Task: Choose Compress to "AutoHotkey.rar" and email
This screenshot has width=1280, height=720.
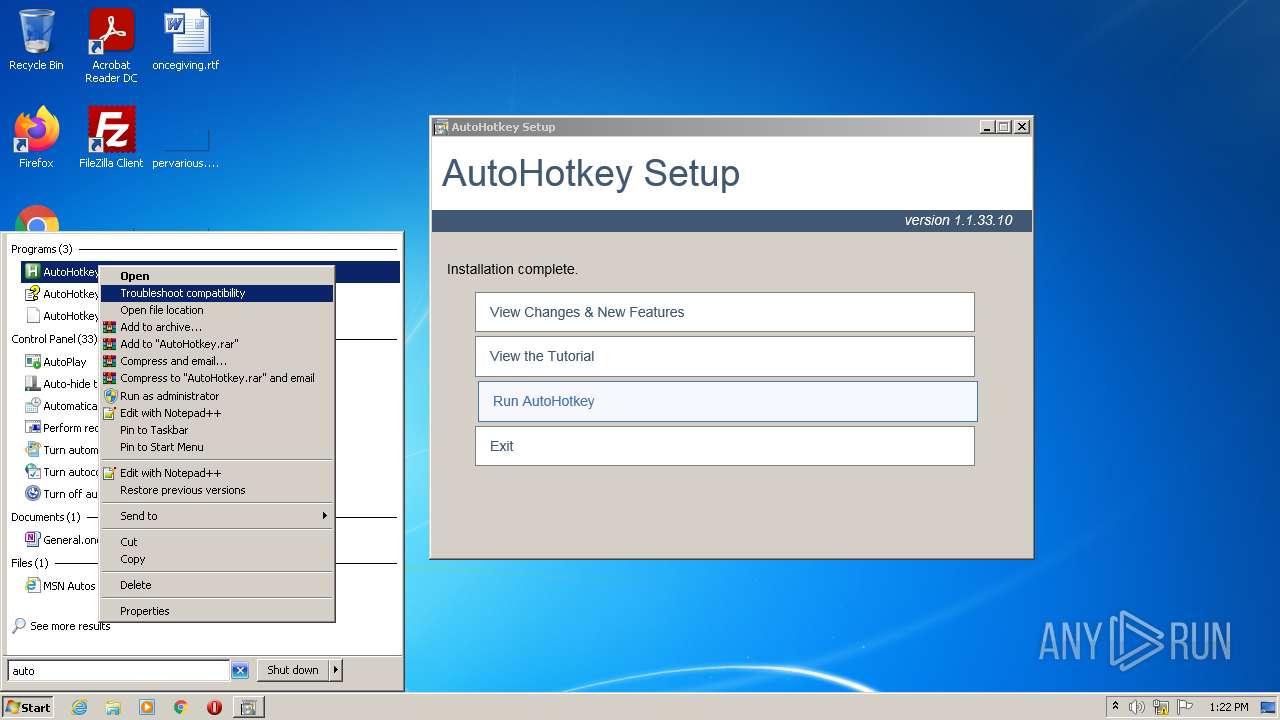Action: [x=217, y=378]
